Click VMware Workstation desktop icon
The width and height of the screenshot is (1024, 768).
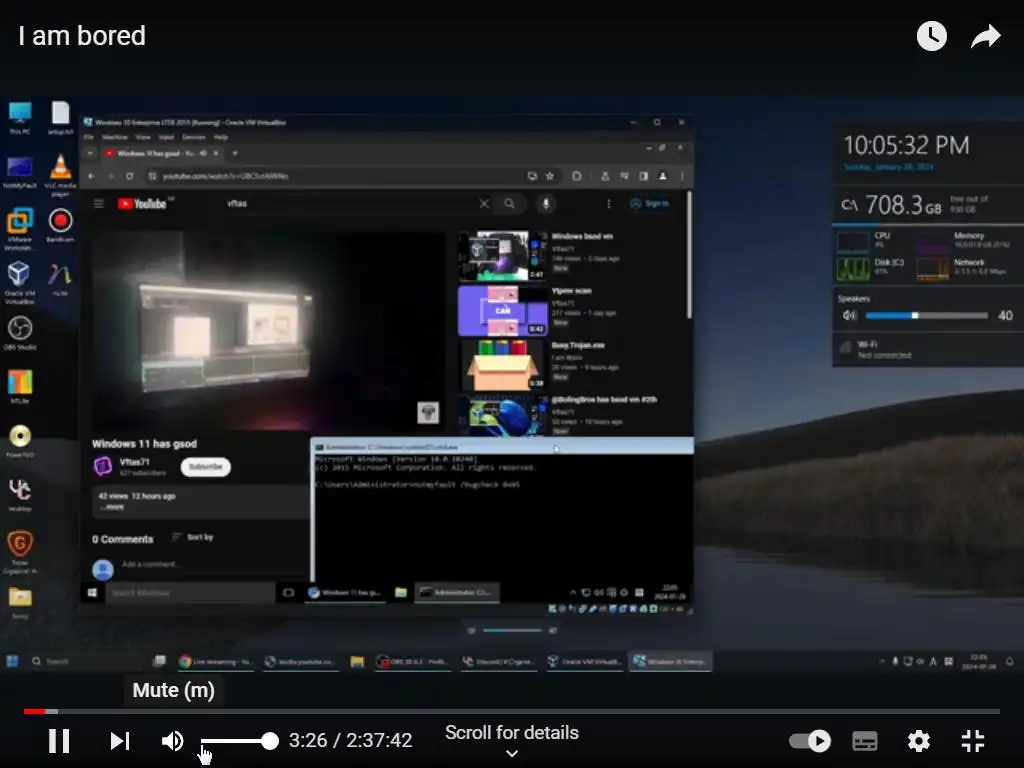click(20, 229)
